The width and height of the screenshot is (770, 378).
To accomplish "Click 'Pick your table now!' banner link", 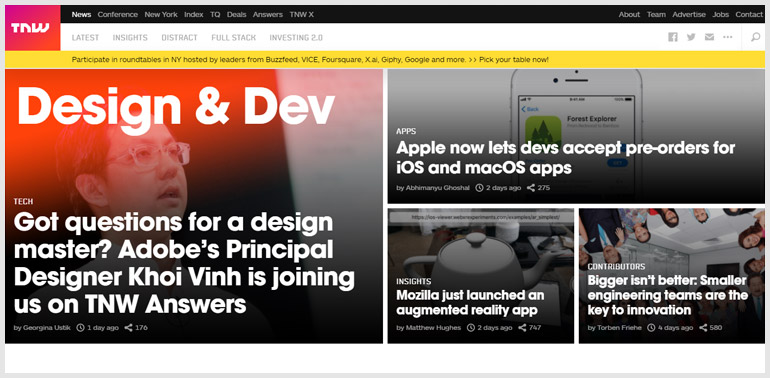I will click(x=514, y=59).
